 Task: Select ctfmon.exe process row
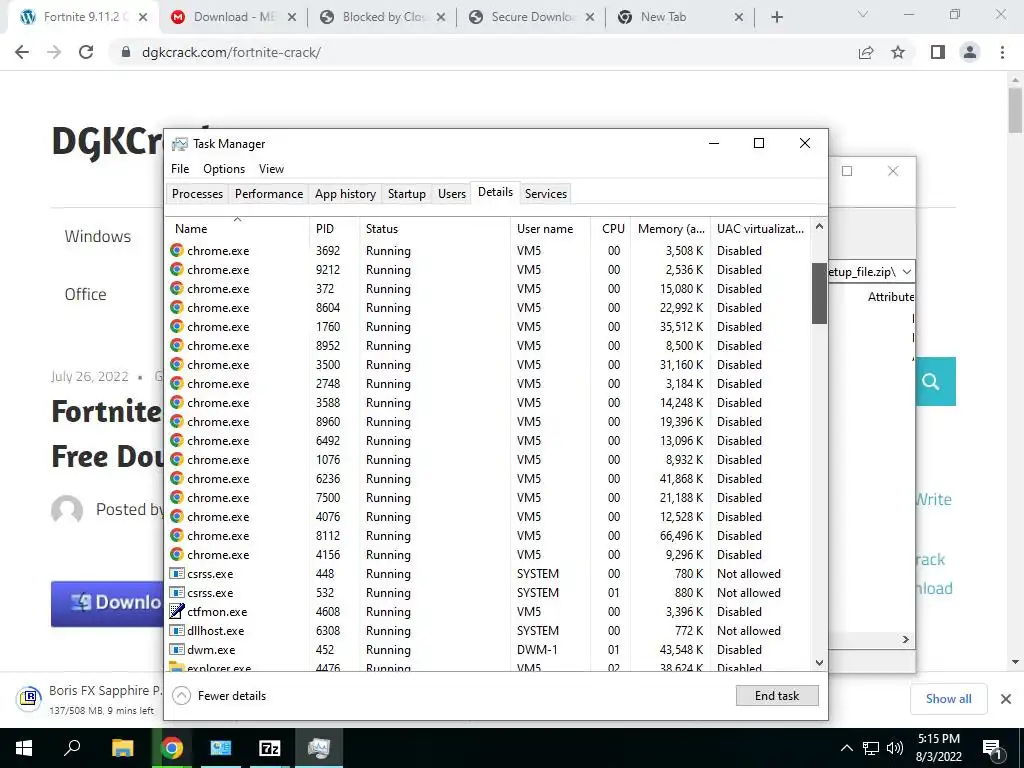point(488,612)
